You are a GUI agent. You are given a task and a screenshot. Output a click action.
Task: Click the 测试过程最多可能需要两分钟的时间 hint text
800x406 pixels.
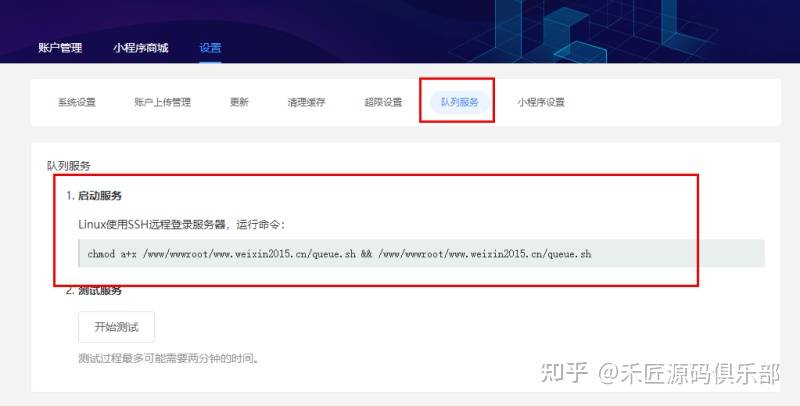pos(169,359)
